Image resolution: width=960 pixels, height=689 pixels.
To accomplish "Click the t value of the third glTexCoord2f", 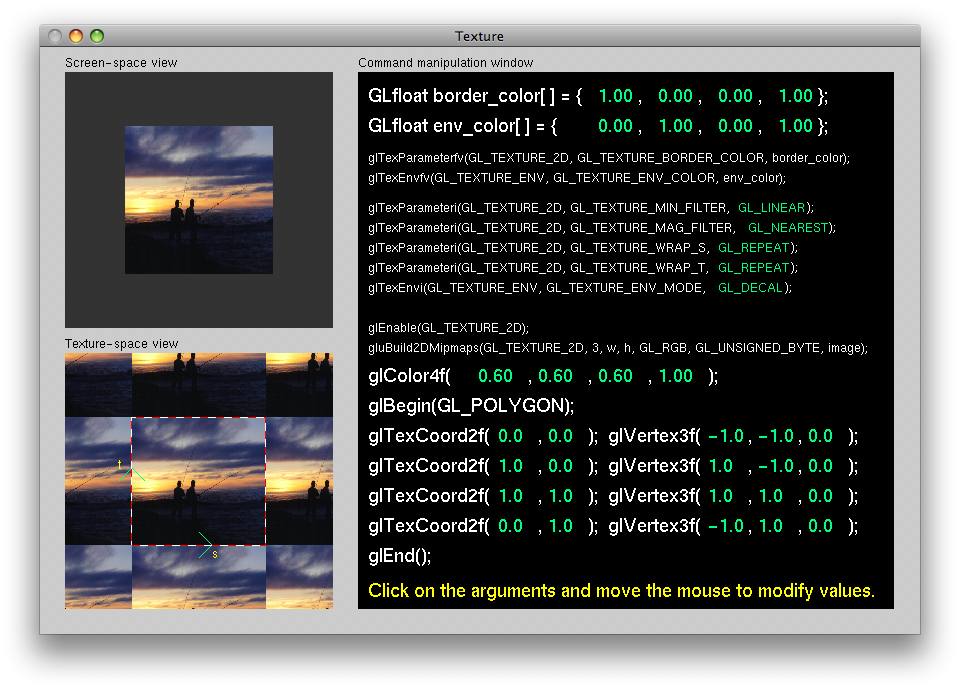I will (x=560, y=496).
